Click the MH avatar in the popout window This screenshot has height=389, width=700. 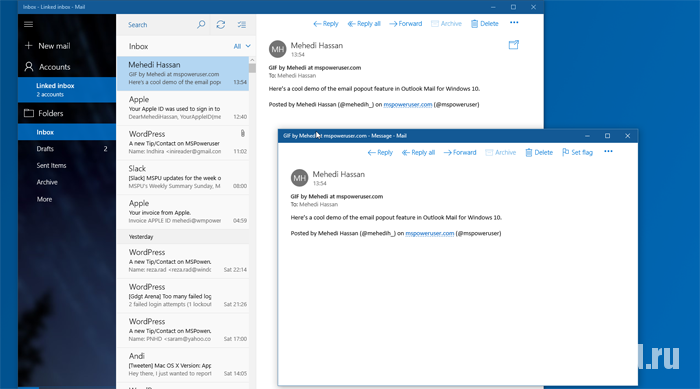tap(299, 178)
